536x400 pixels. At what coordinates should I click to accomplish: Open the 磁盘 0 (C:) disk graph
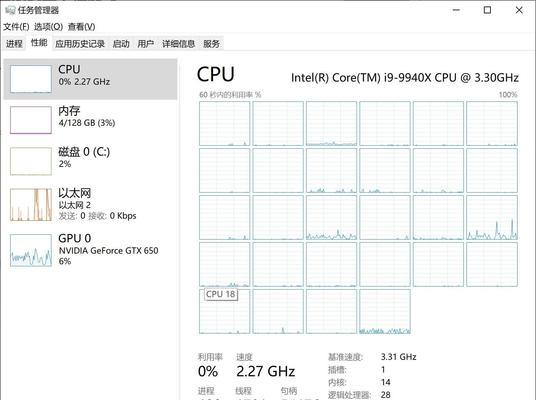pos(31,161)
